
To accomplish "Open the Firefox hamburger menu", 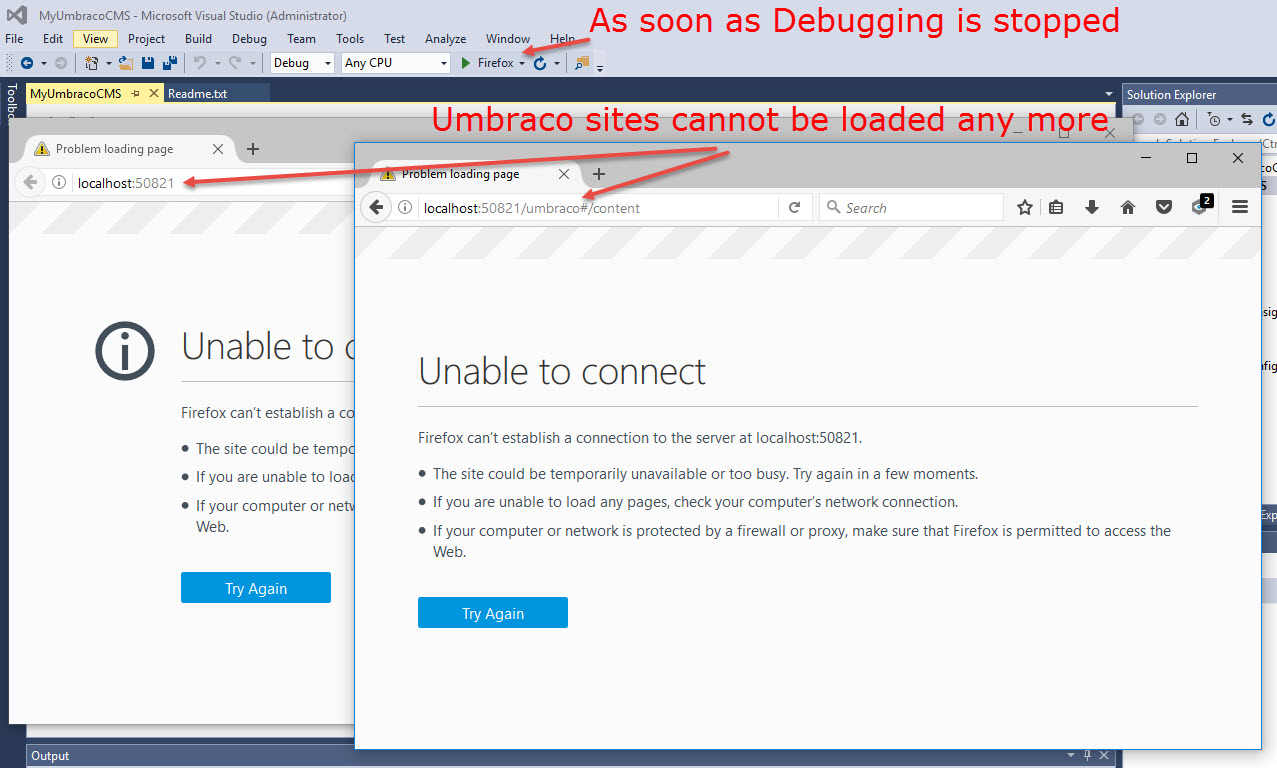I will click(1240, 207).
